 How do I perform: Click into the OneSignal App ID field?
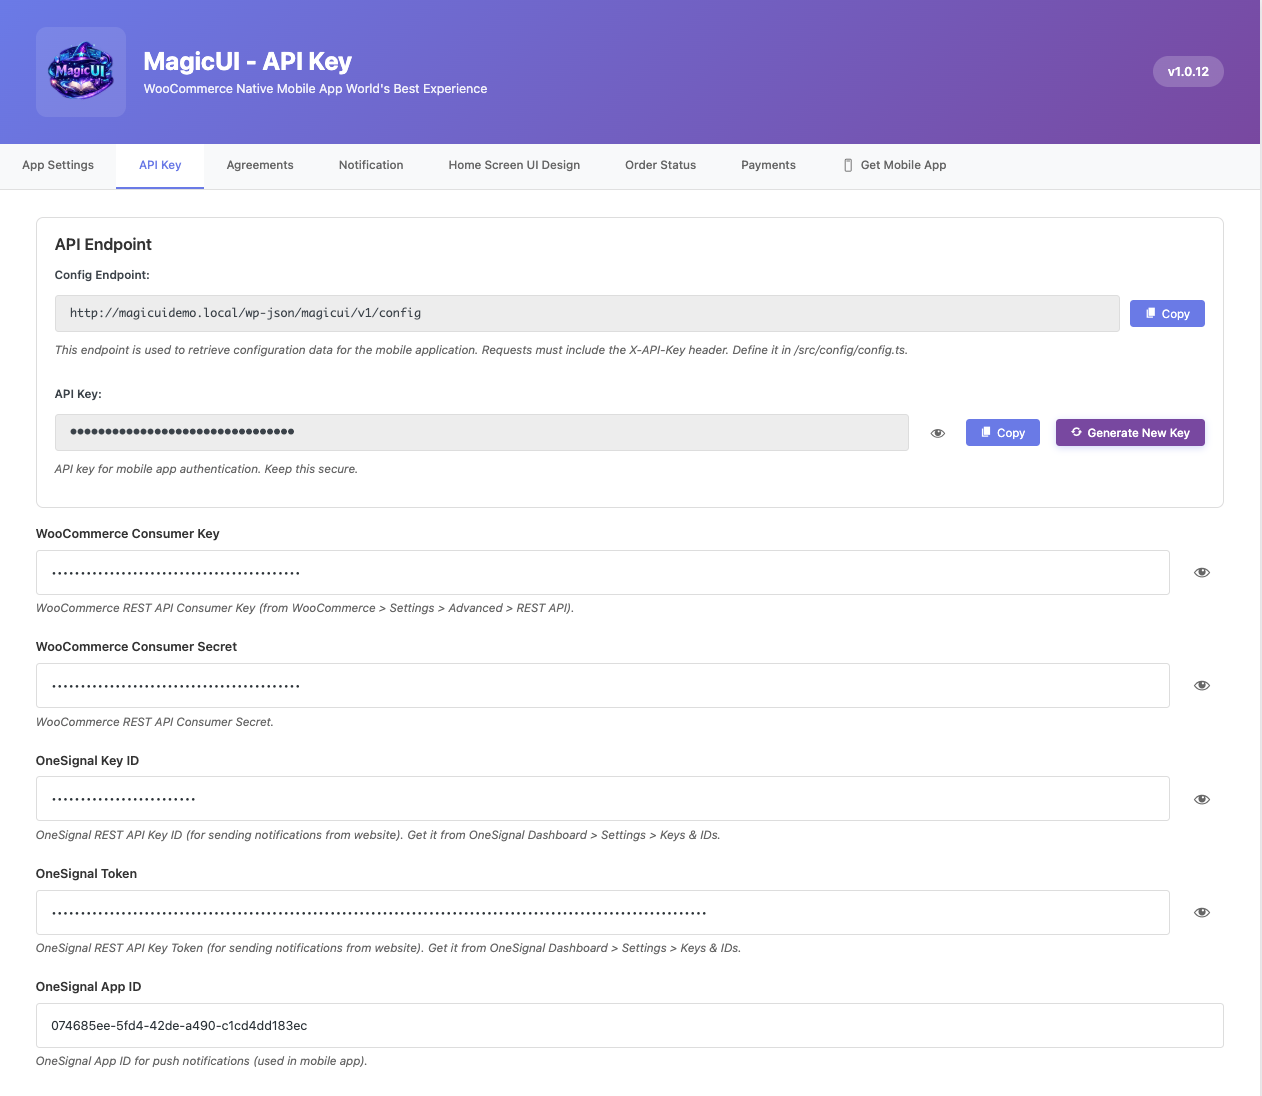coord(629,1026)
